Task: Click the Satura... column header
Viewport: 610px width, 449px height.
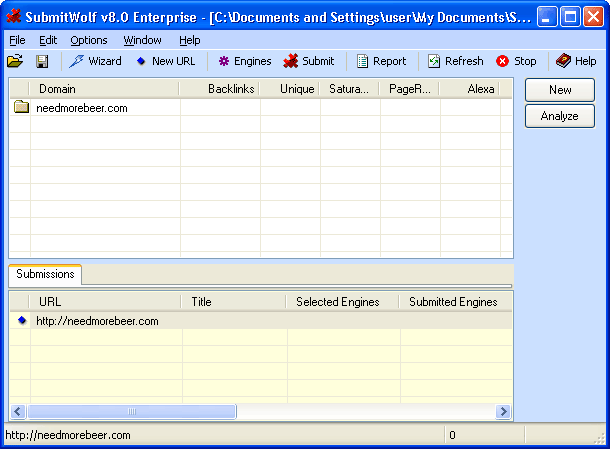Action: pyautogui.click(x=349, y=89)
